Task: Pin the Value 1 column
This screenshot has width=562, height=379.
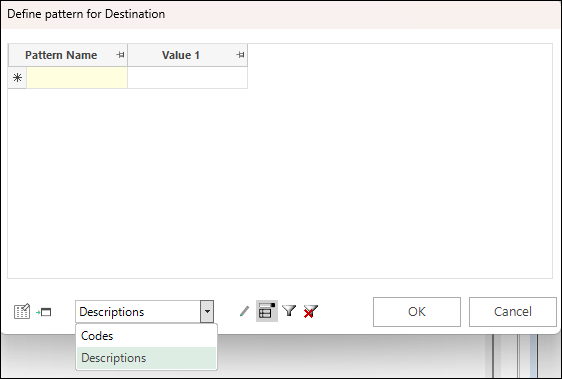Action: [x=240, y=55]
